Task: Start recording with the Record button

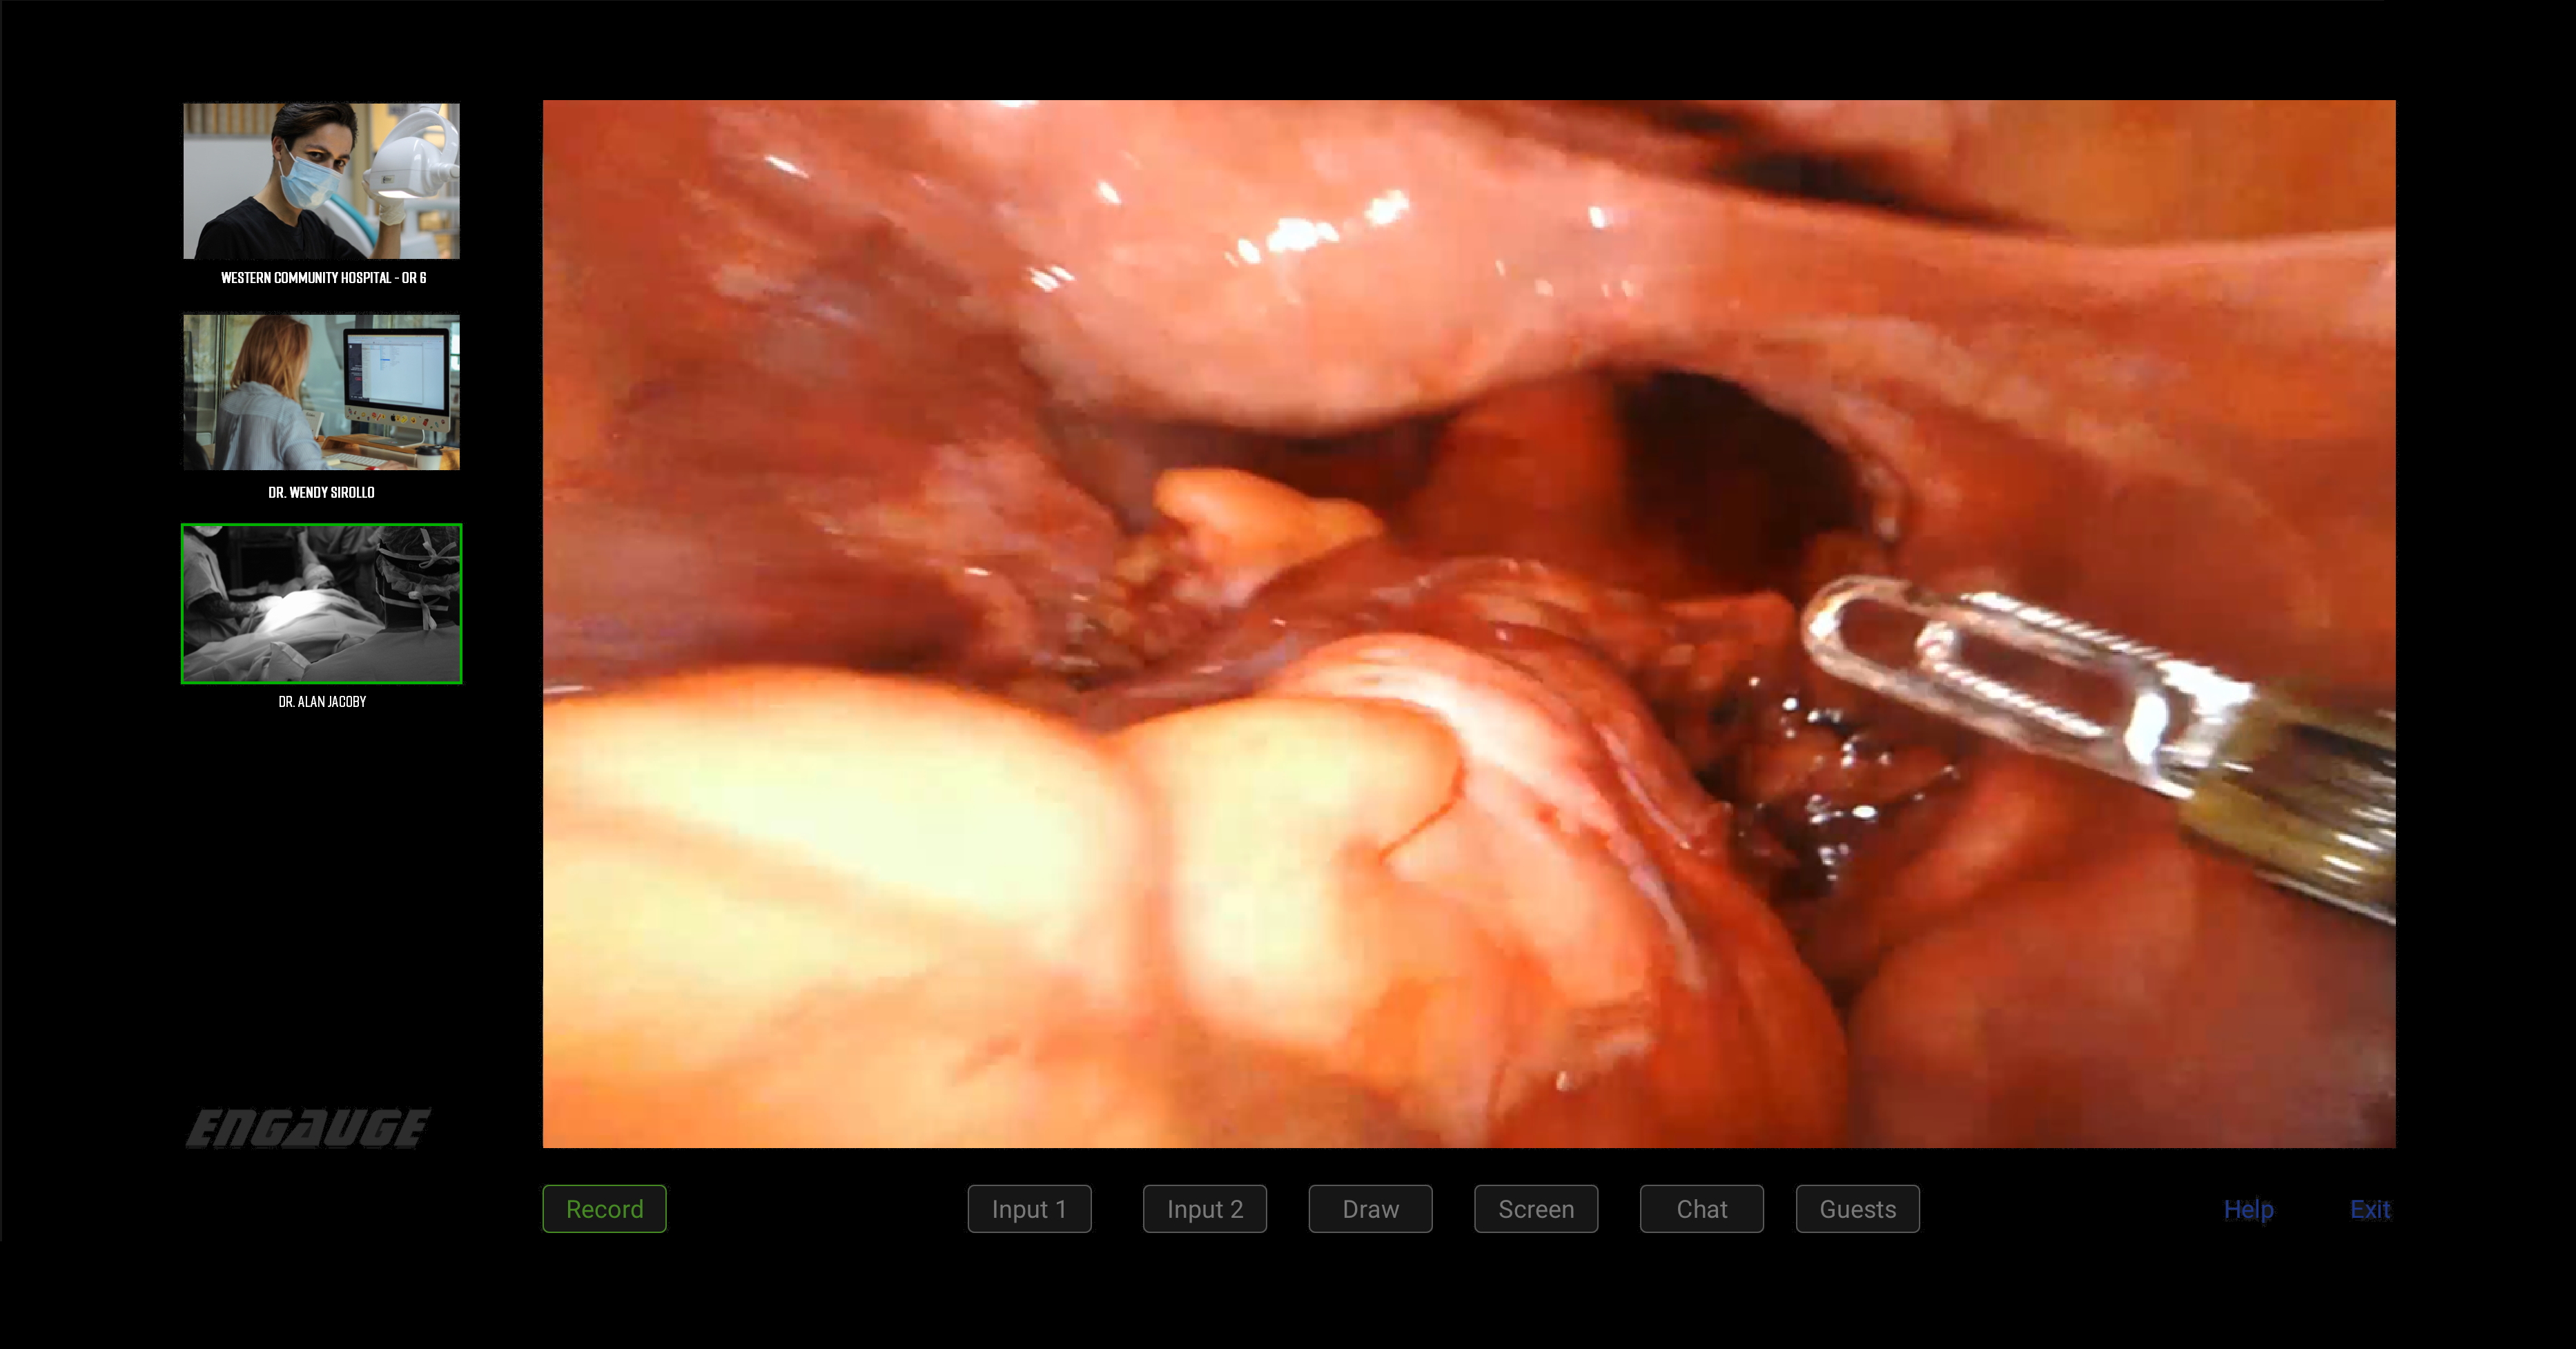Action: pyautogui.click(x=604, y=1208)
